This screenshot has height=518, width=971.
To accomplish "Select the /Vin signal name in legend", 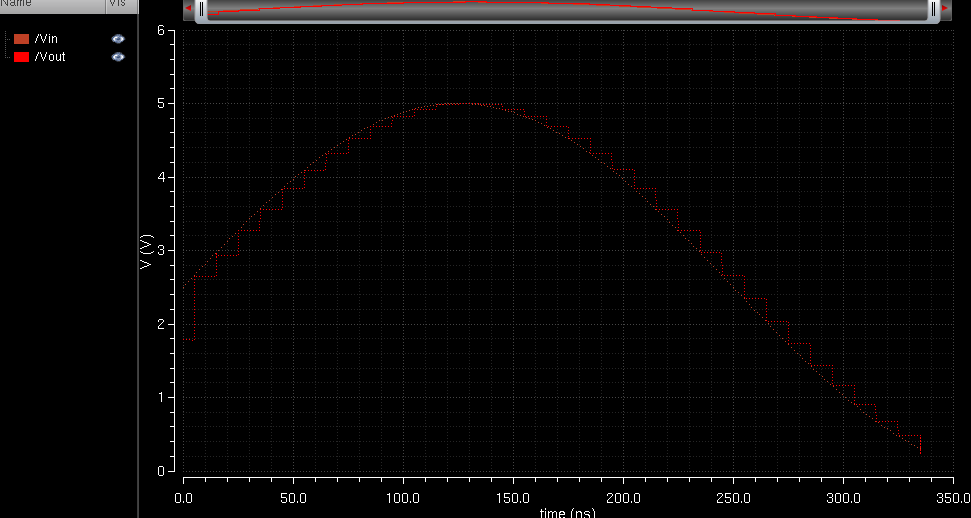I will point(46,39).
